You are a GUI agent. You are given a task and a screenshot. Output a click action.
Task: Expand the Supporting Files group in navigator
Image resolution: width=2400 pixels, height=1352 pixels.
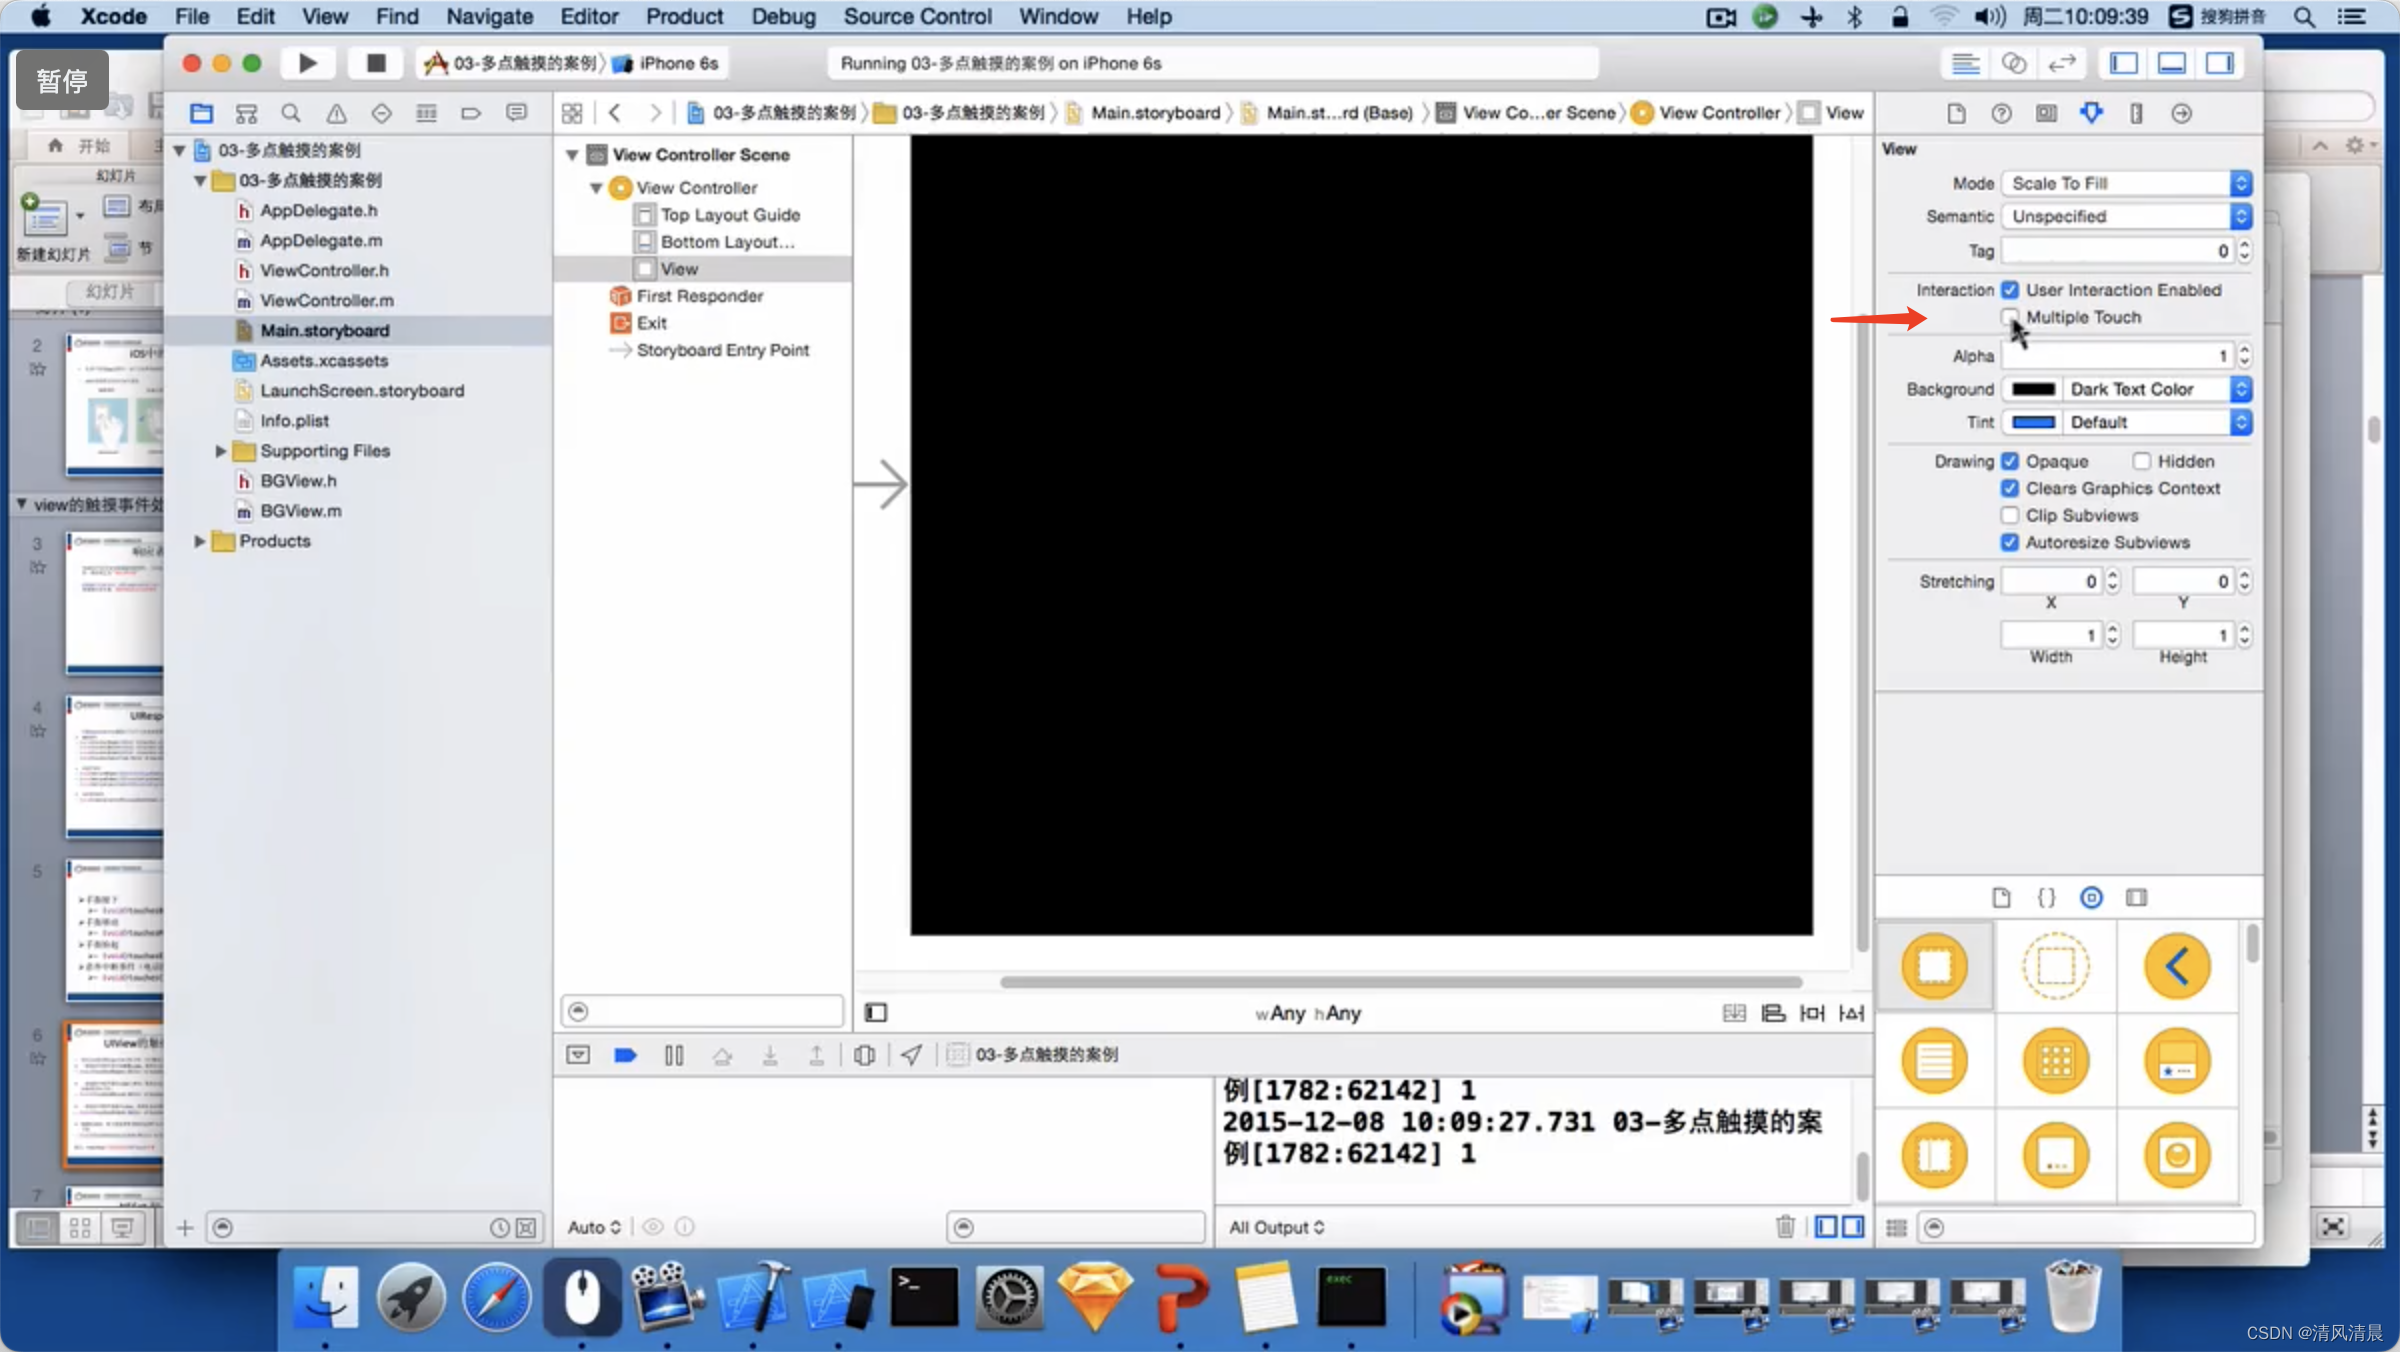216,450
